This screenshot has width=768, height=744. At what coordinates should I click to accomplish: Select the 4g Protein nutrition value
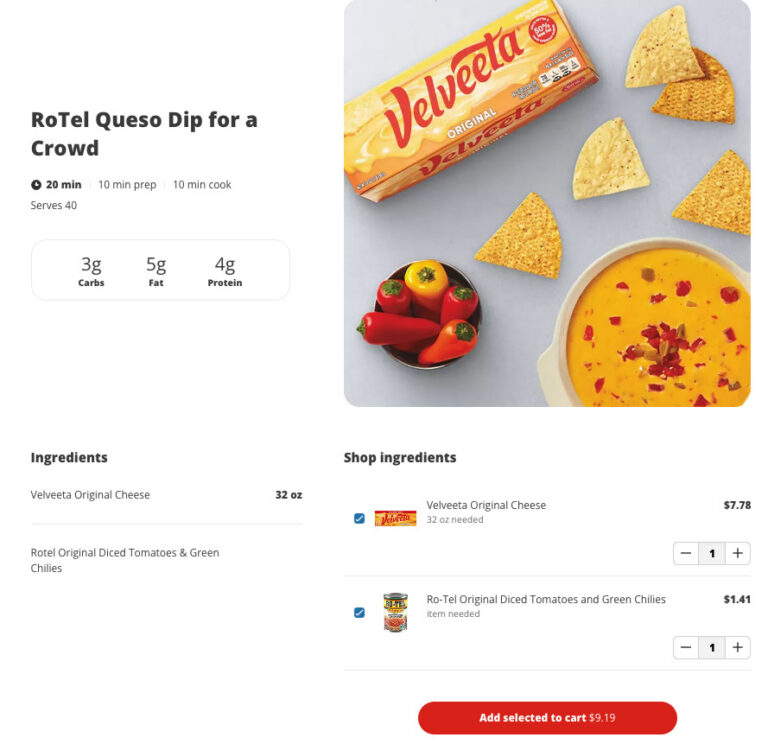[225, 270]
